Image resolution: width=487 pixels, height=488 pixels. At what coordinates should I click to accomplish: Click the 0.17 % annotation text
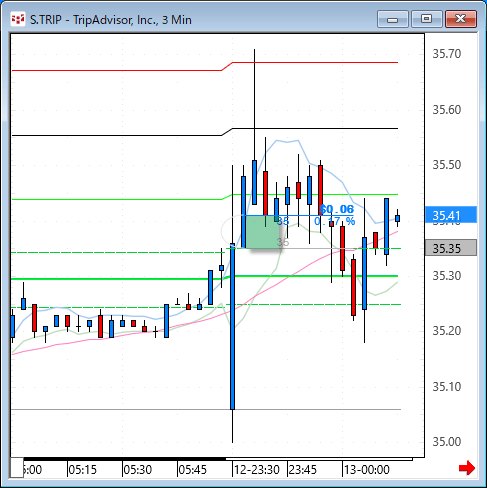click(335, 221)
